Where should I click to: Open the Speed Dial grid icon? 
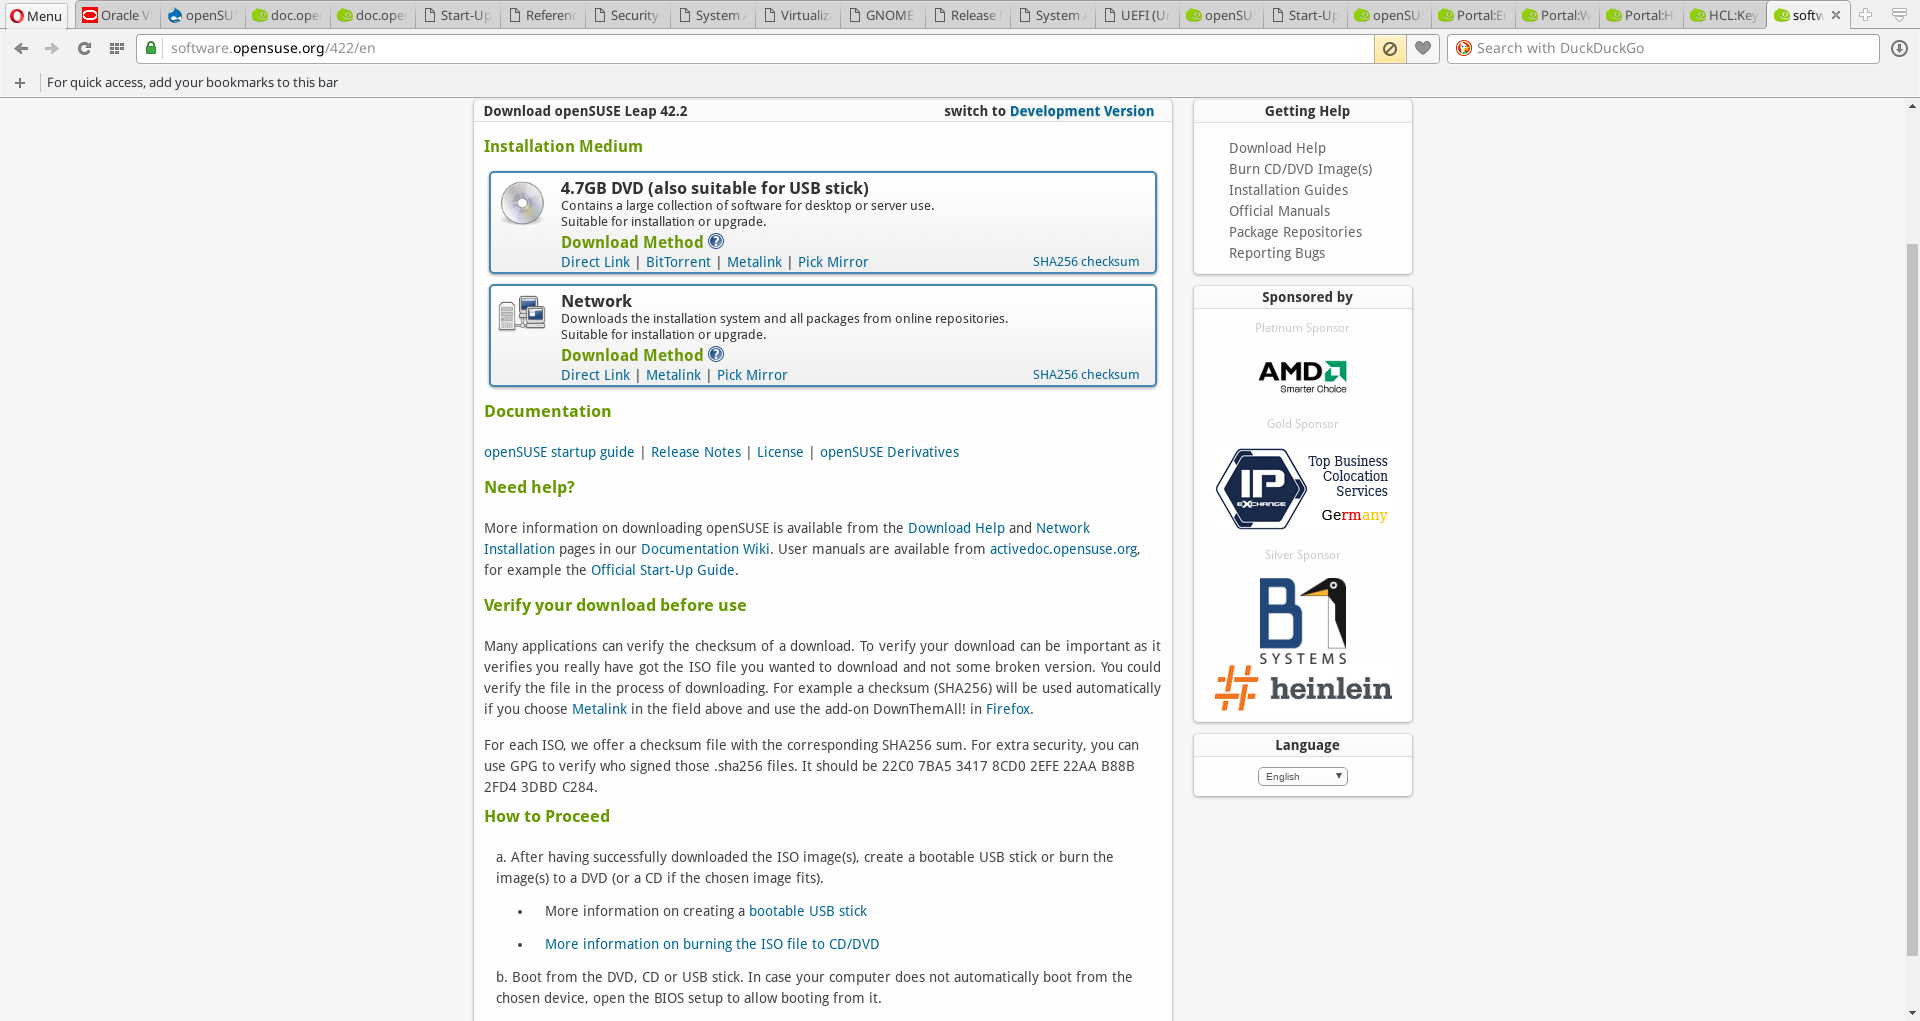tap(117, 48)
